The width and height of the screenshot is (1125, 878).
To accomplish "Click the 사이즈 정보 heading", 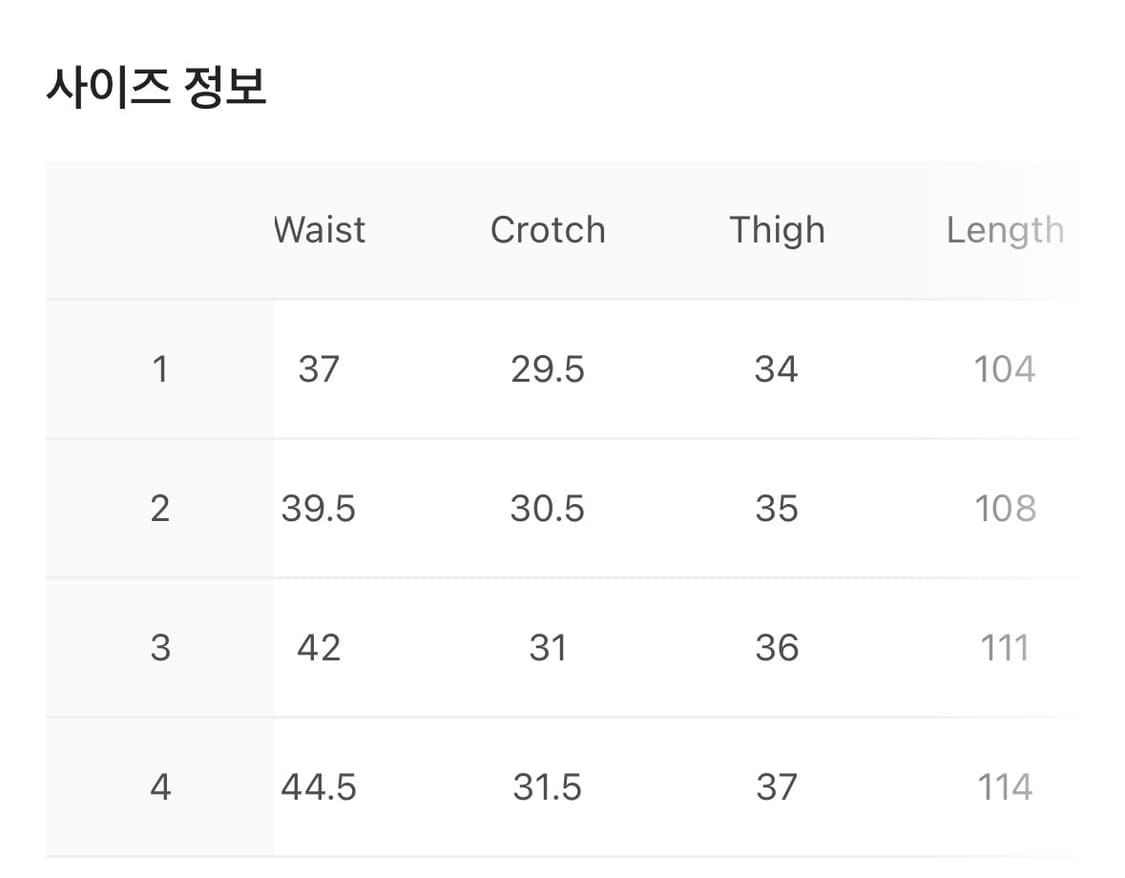I will [156, 88].
